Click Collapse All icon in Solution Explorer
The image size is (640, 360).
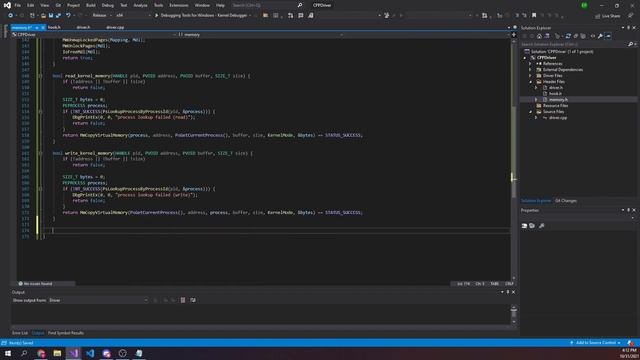click(576, 36)
